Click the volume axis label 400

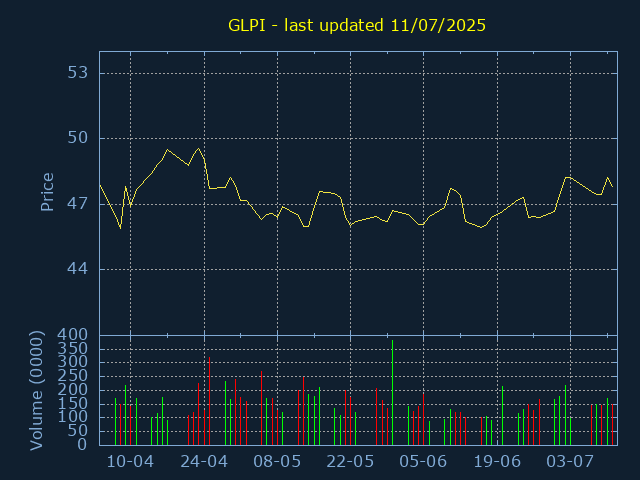pyautogui.click(x=73, y=335)
